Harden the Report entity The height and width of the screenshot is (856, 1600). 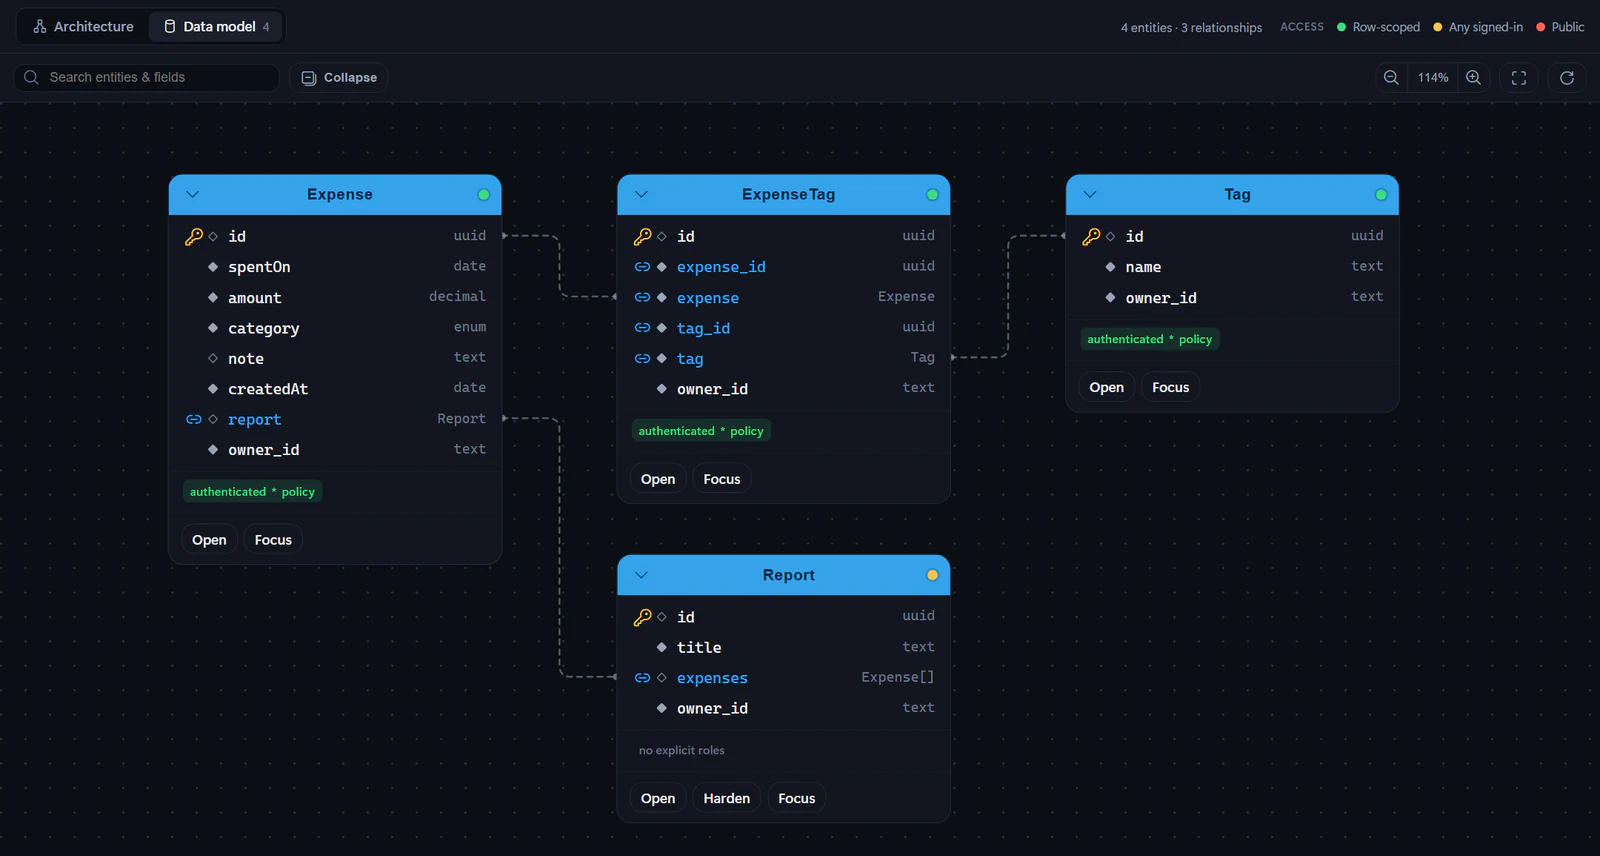727,798
